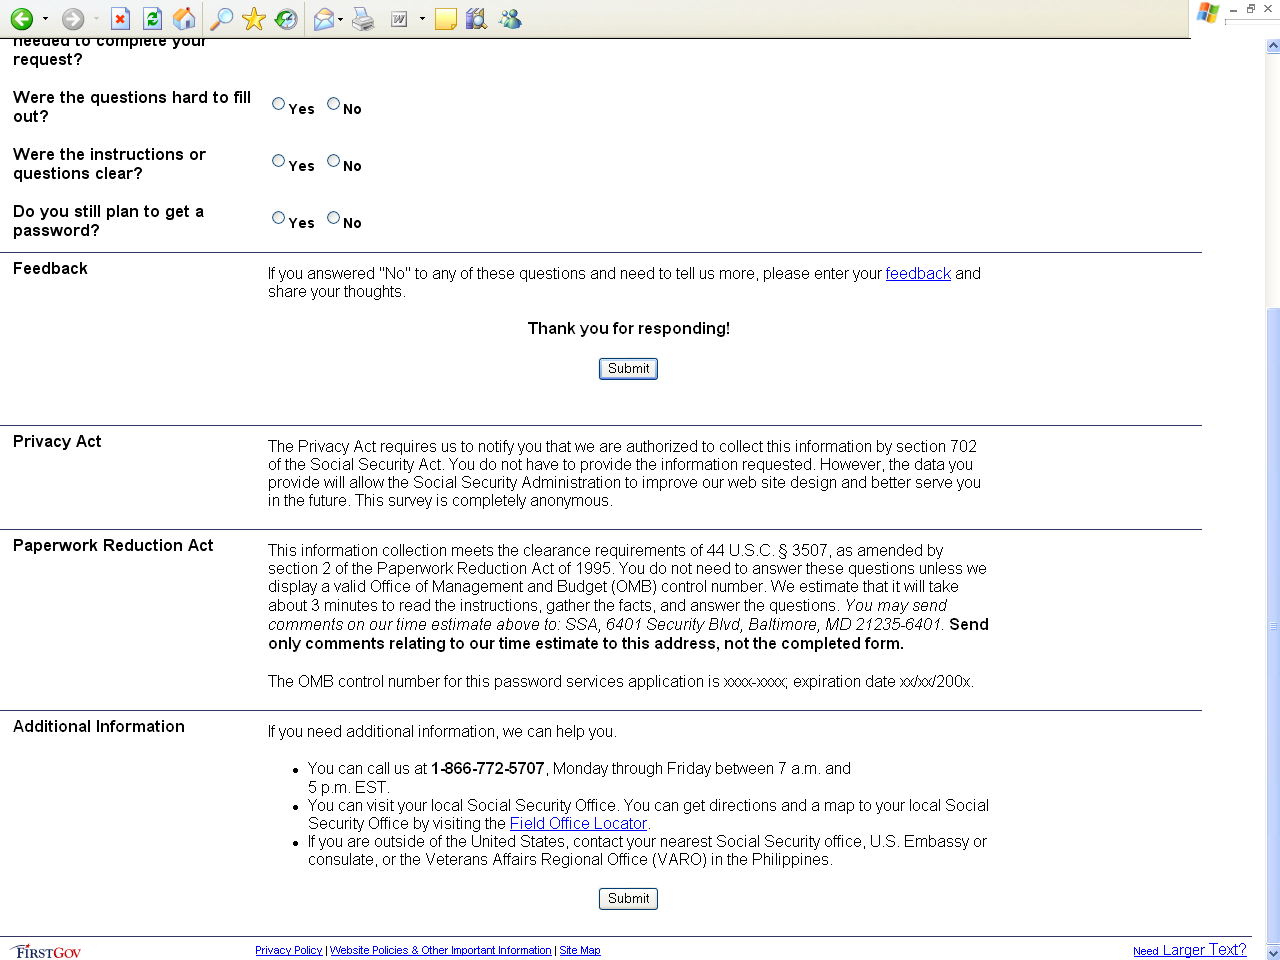
Task: Open History with the clock arrow icon
Action: pyautogui.click(x=286, y=19)
